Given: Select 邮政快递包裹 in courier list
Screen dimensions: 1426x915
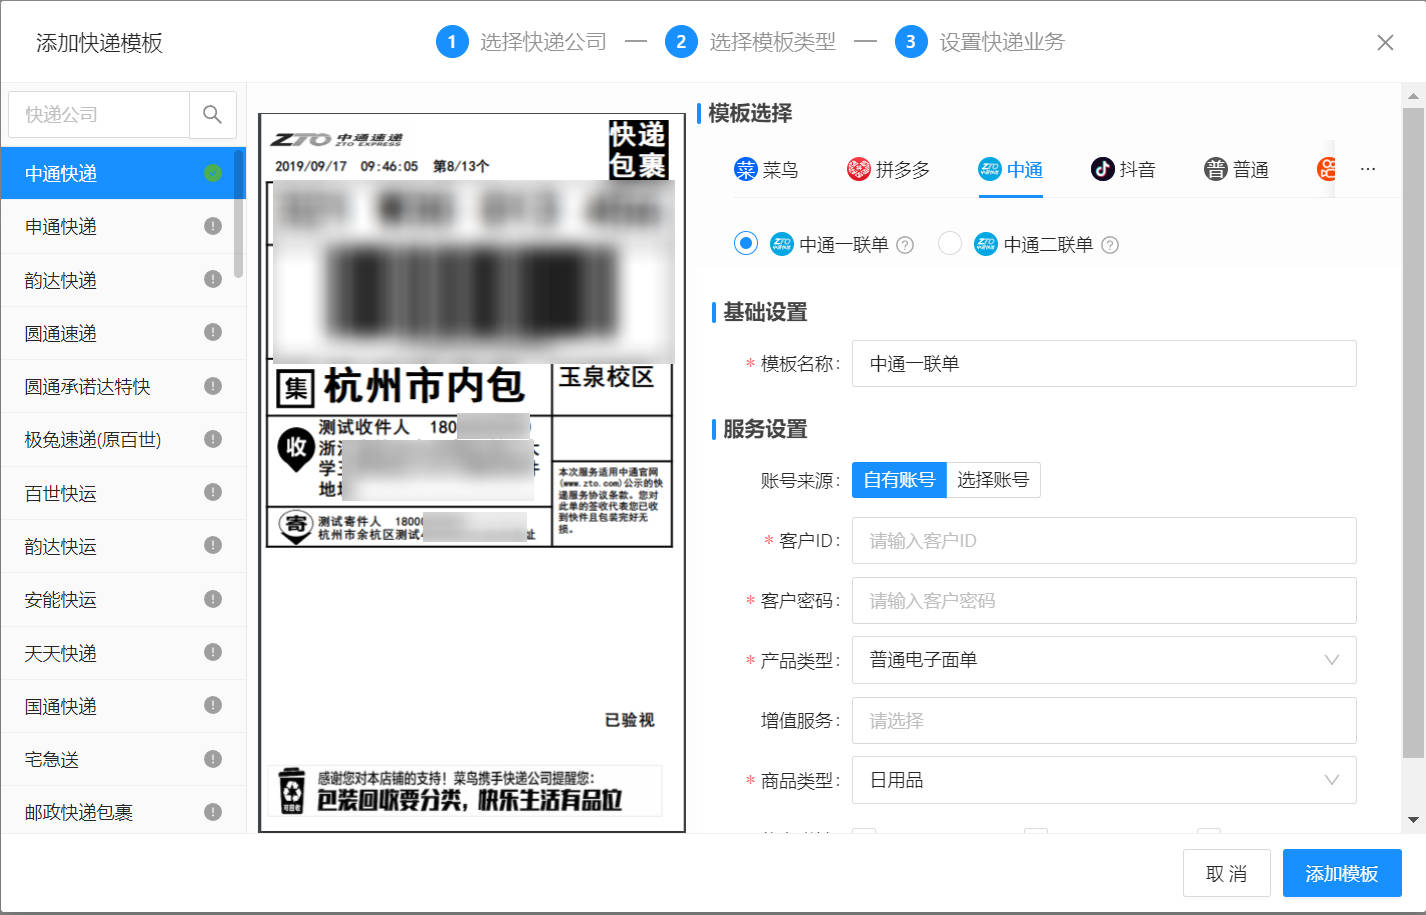Looking at the screenshot, I should pos(123,811).
